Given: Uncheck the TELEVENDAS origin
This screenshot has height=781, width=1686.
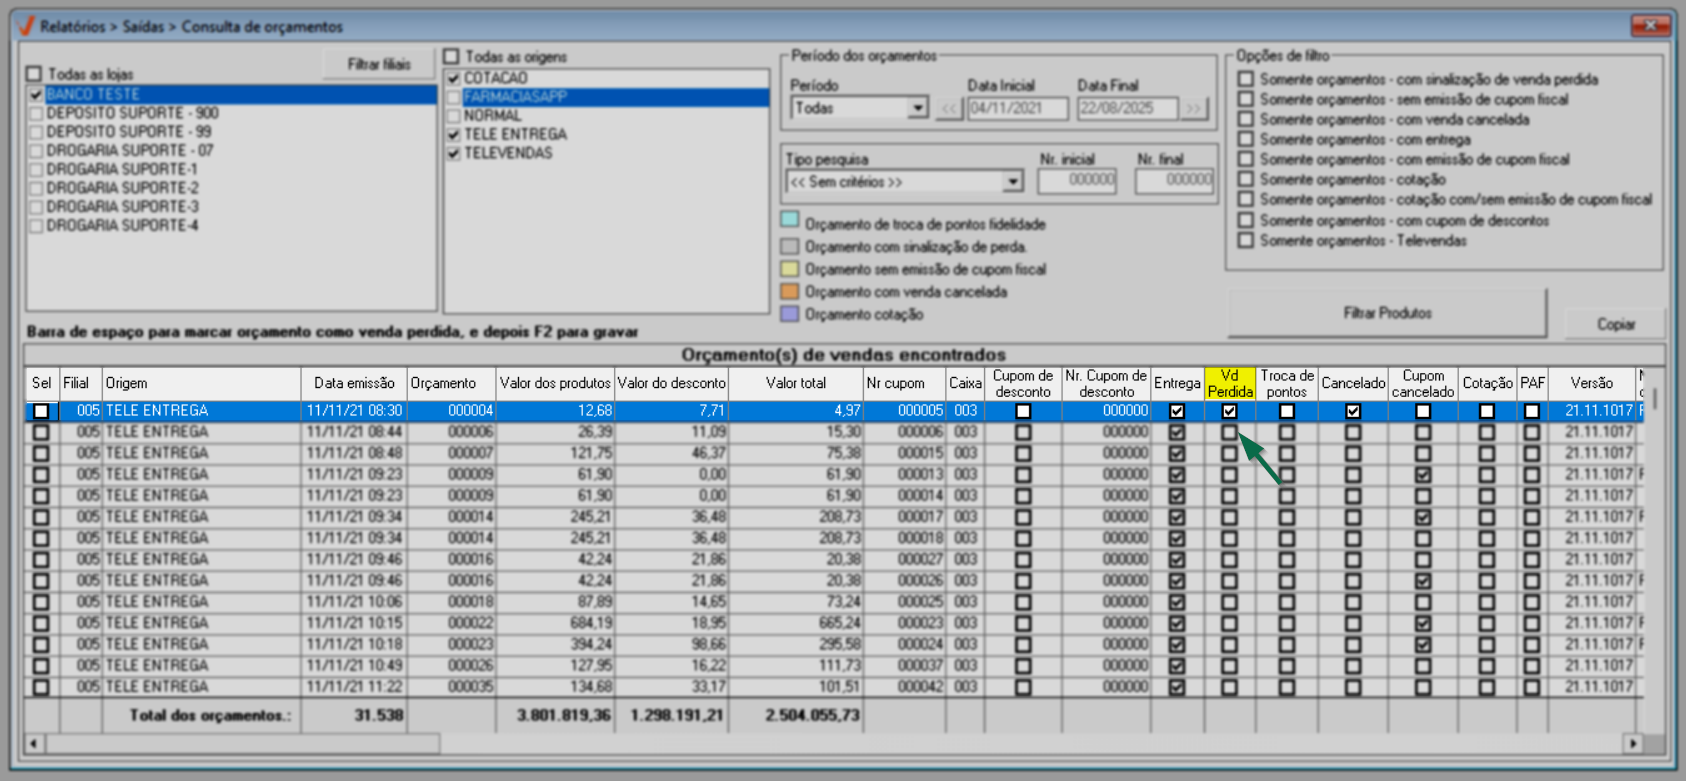Looking at the screenshot, I should [x=454, y=154].
